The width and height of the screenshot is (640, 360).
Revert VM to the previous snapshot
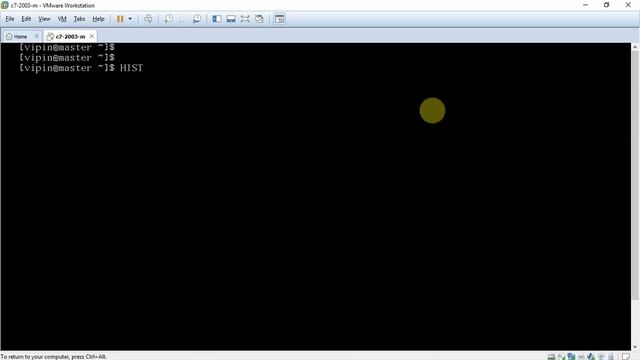[182, 19]
